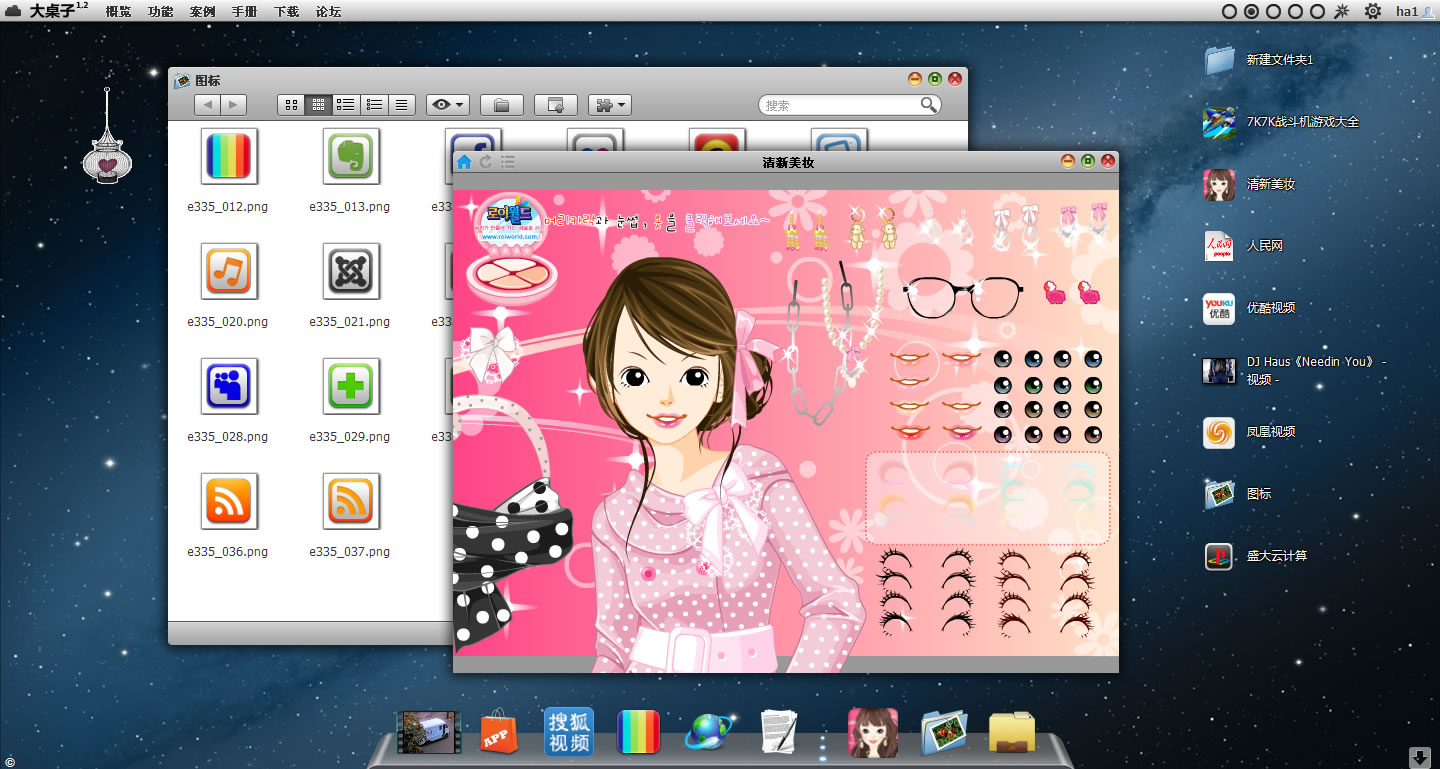Open the 论坛 menu in top bar
The image size is (1440, 769).
[x=328, y=12]
